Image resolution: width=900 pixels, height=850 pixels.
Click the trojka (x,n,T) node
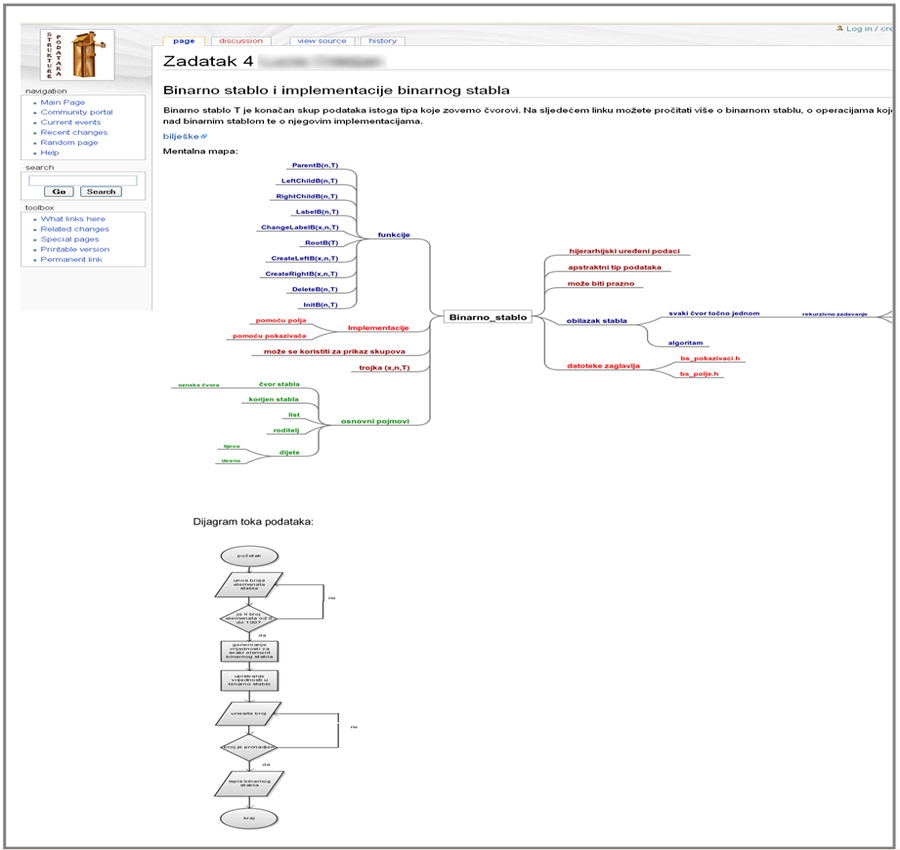[x=385, y=368]
